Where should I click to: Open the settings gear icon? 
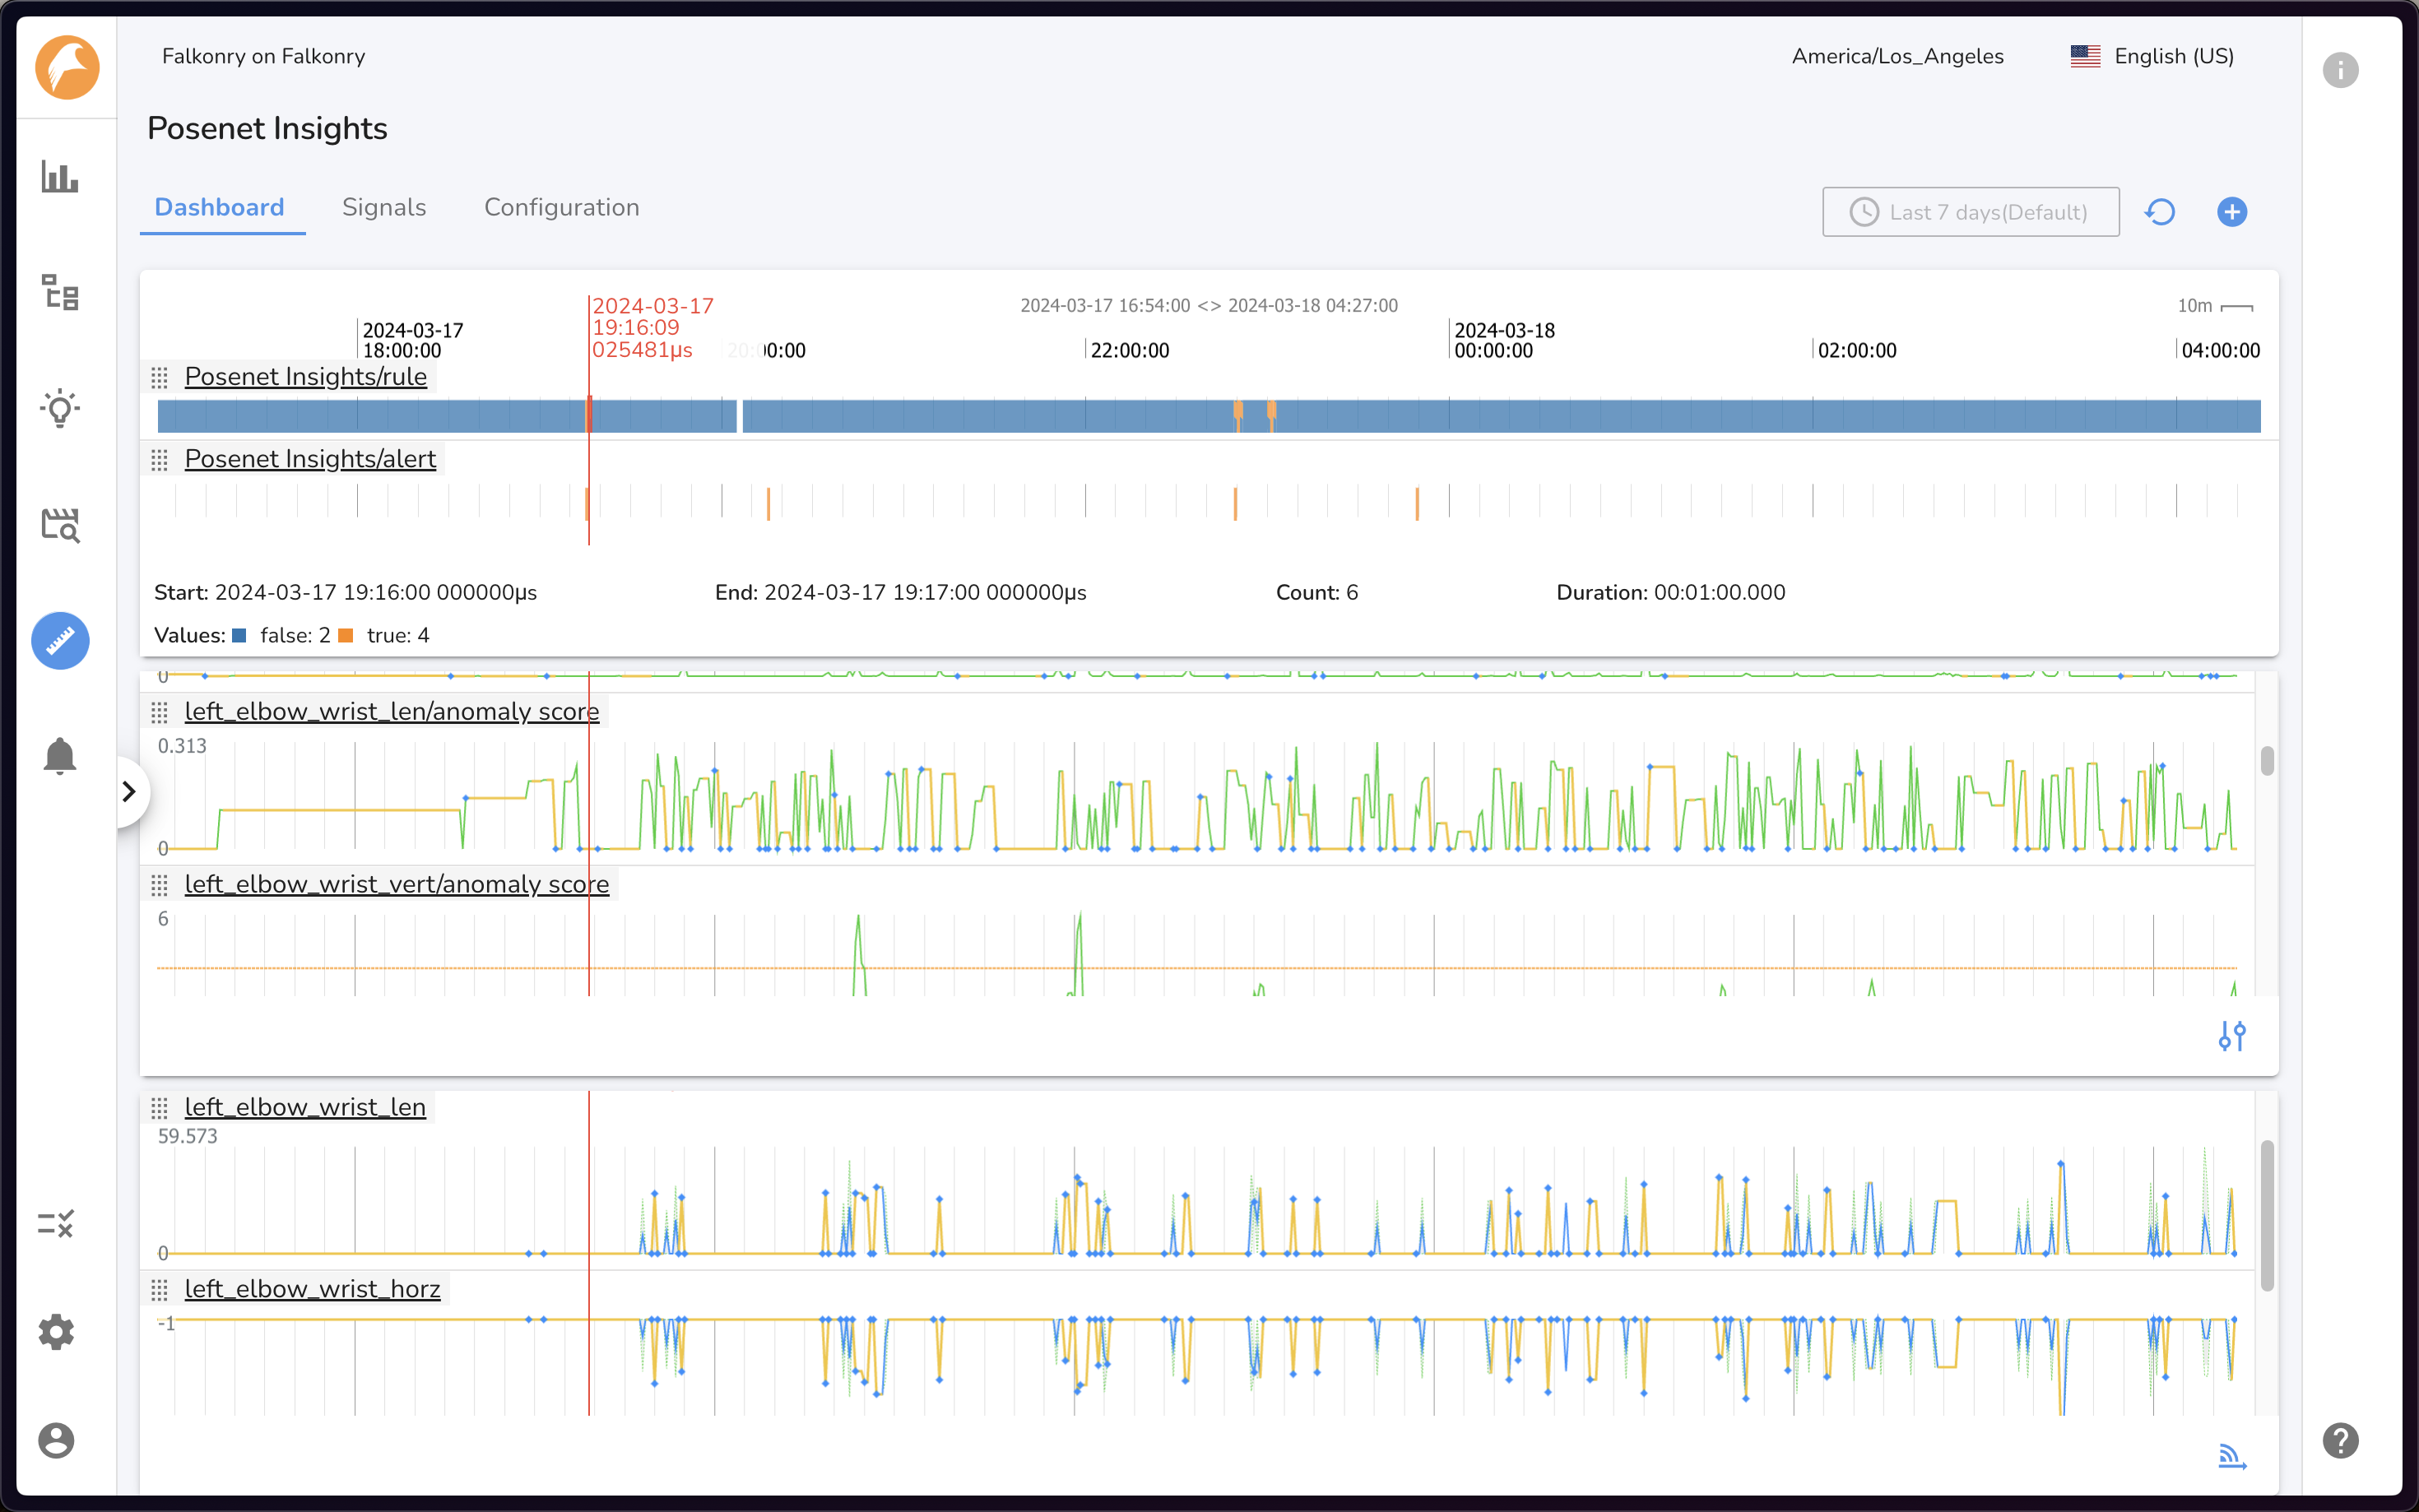click(56, 1332)
